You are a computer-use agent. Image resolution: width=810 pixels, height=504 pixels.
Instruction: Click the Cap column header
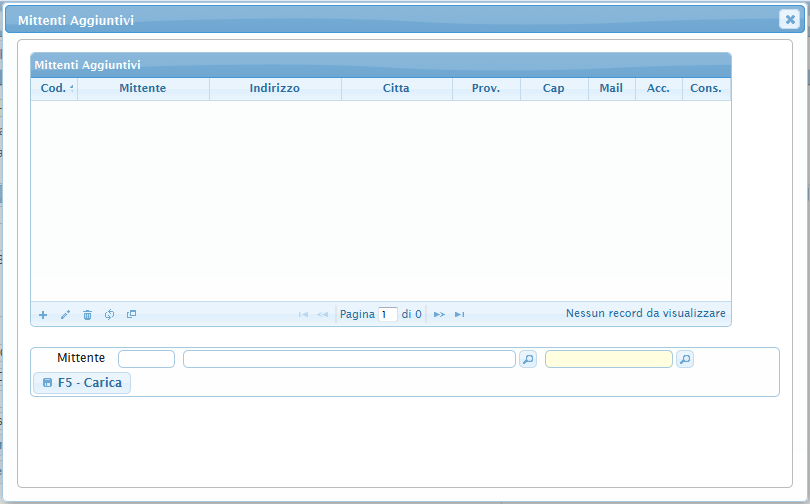[x=553, y=89]
